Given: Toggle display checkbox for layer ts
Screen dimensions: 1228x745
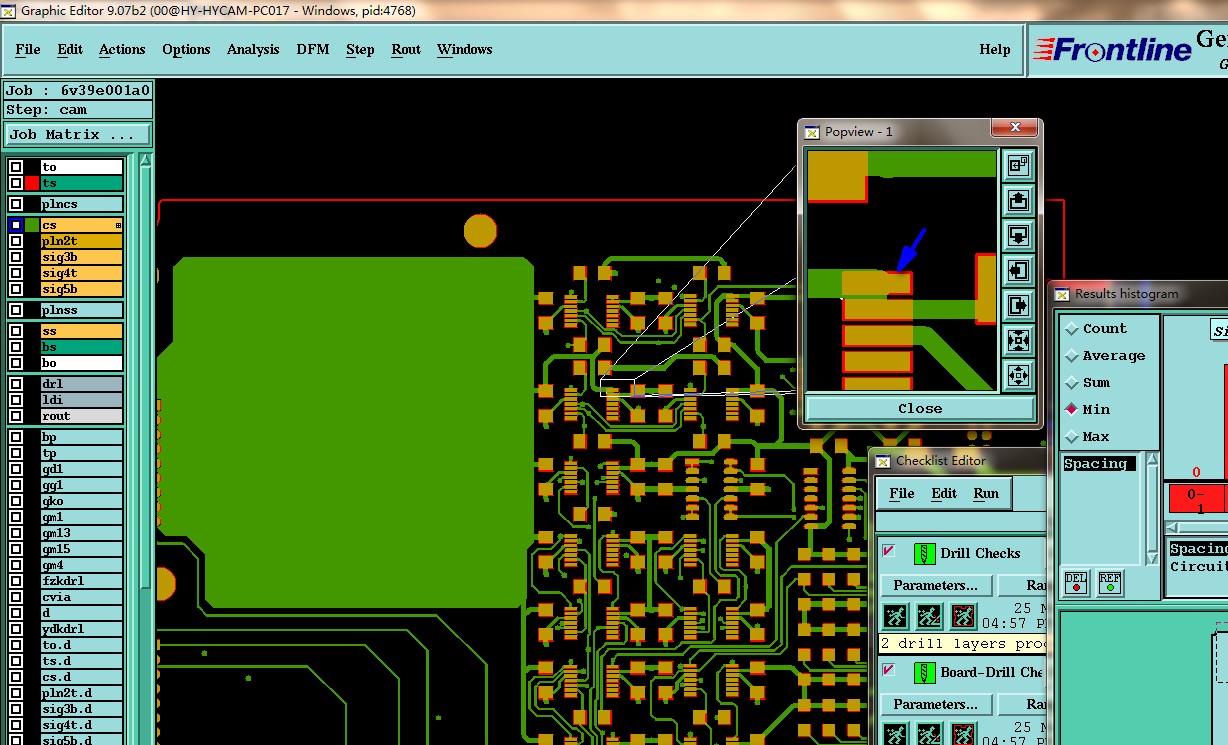Looking at the screenshot, I should pyautogui.click(x=16, y=183).
